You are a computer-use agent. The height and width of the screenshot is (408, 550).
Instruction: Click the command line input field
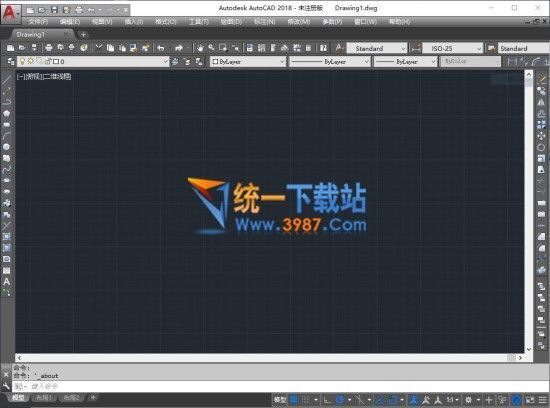point(281,386)
